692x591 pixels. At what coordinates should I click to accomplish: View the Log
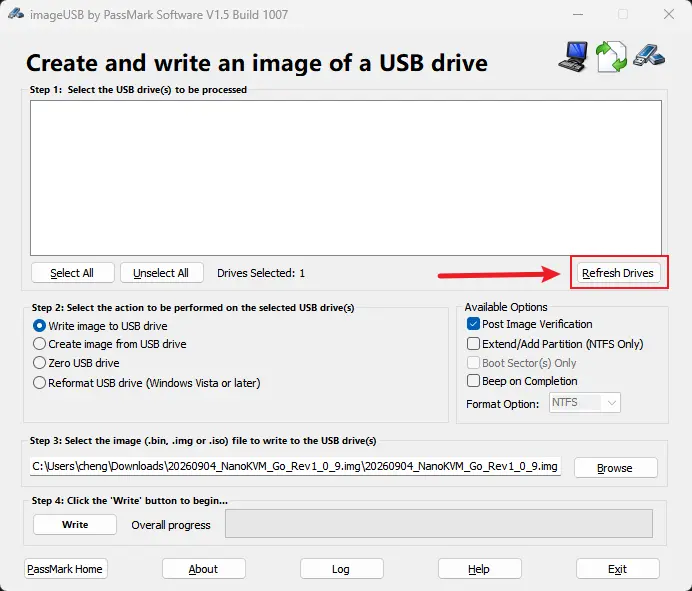pos(342,569)
